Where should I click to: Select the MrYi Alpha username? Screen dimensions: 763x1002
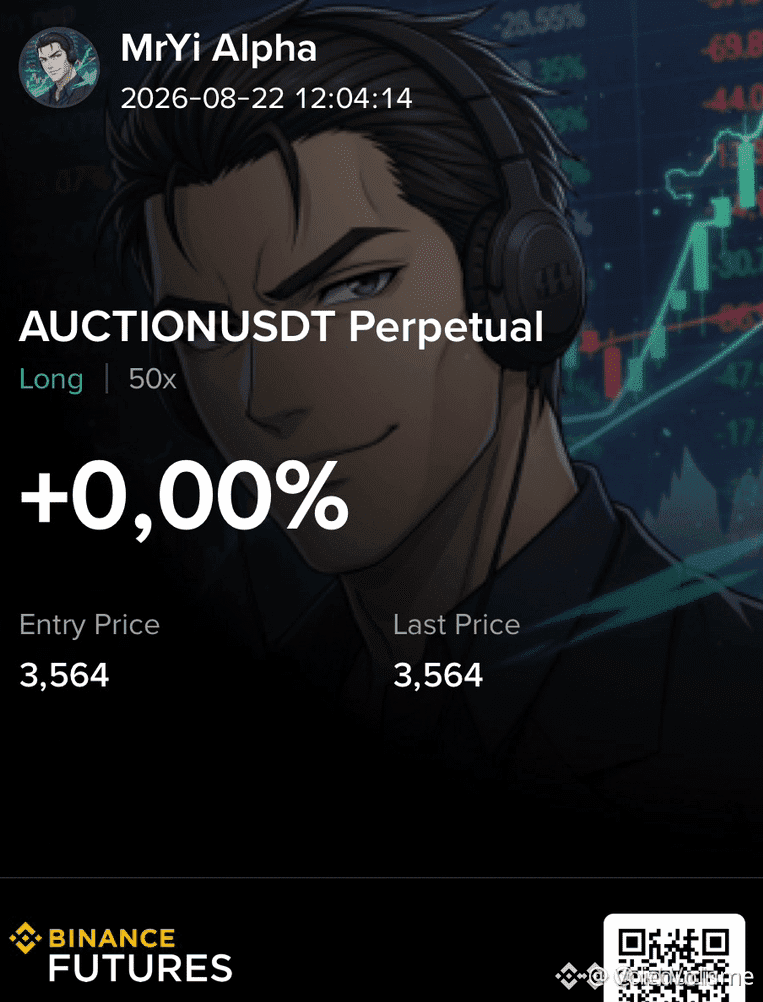219,49
